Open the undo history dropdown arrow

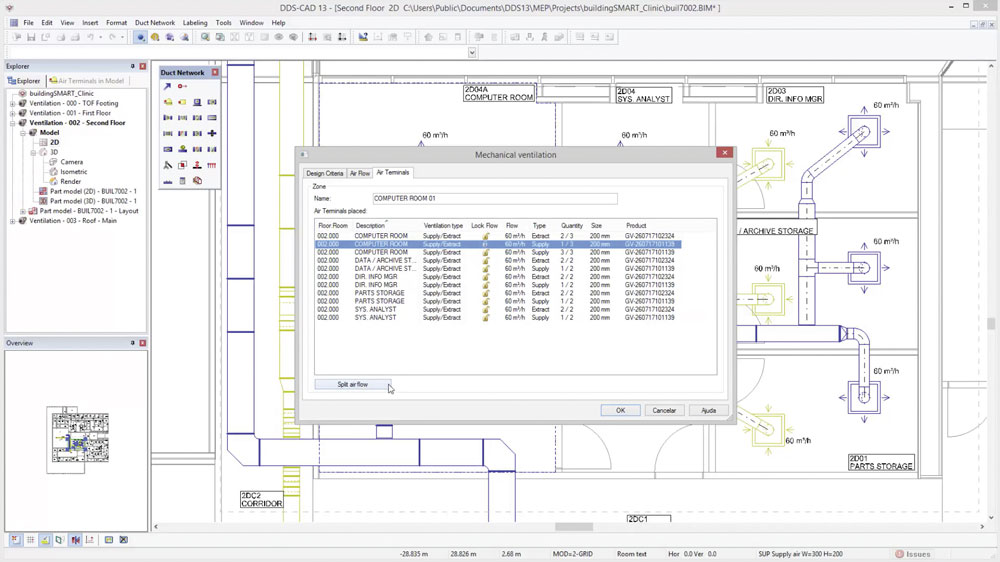(x=100, y=38)
